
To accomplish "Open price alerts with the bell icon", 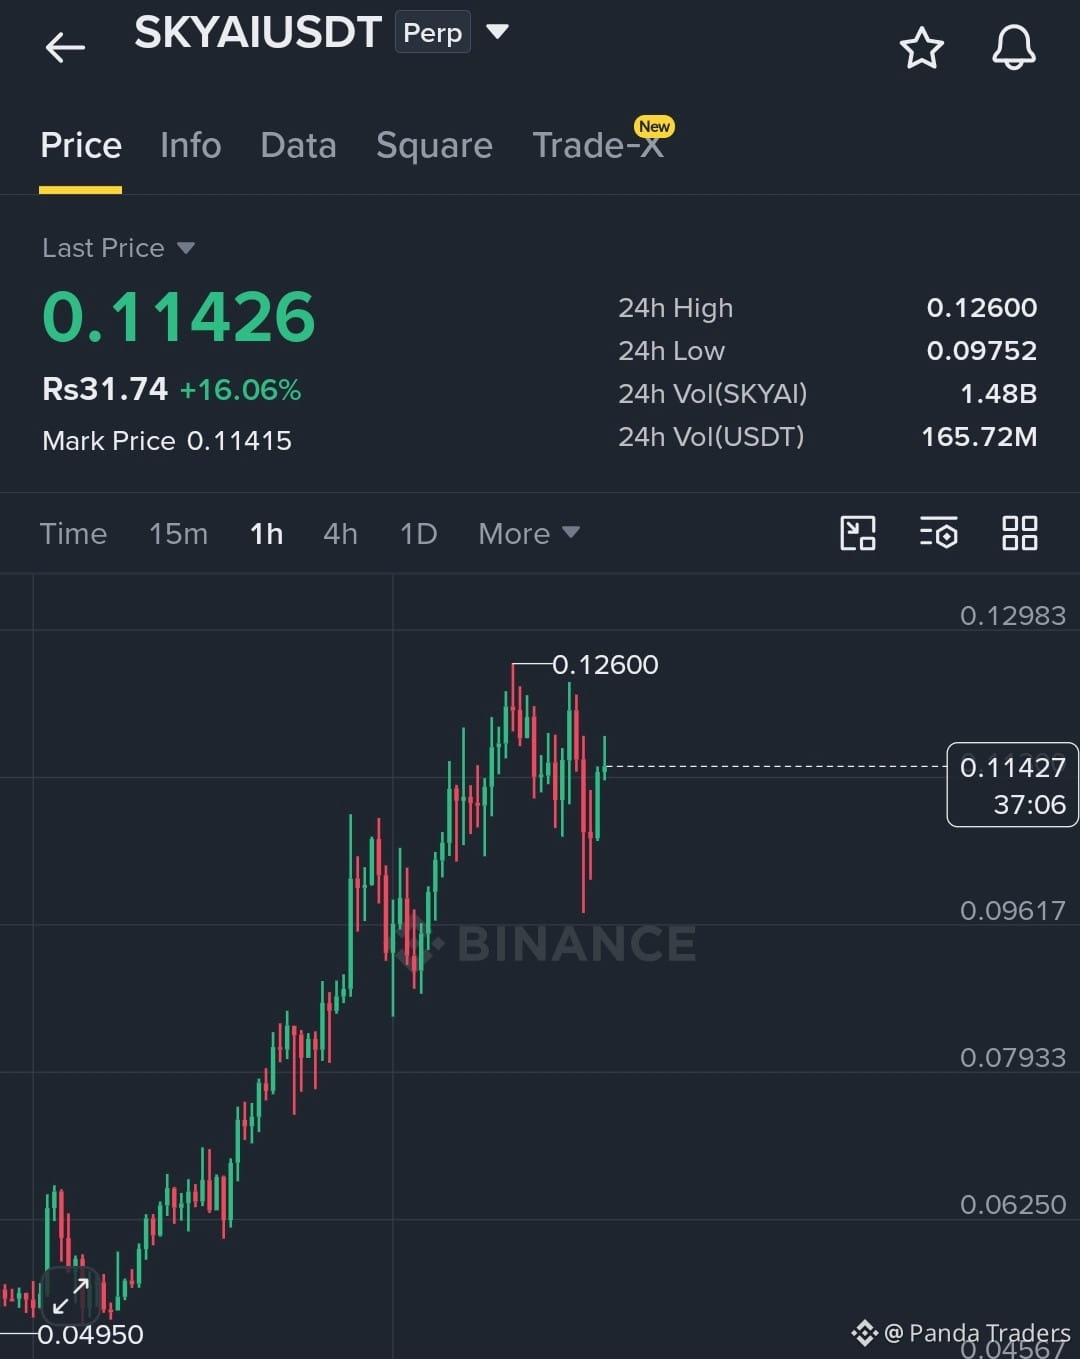I will point(1013,47).
